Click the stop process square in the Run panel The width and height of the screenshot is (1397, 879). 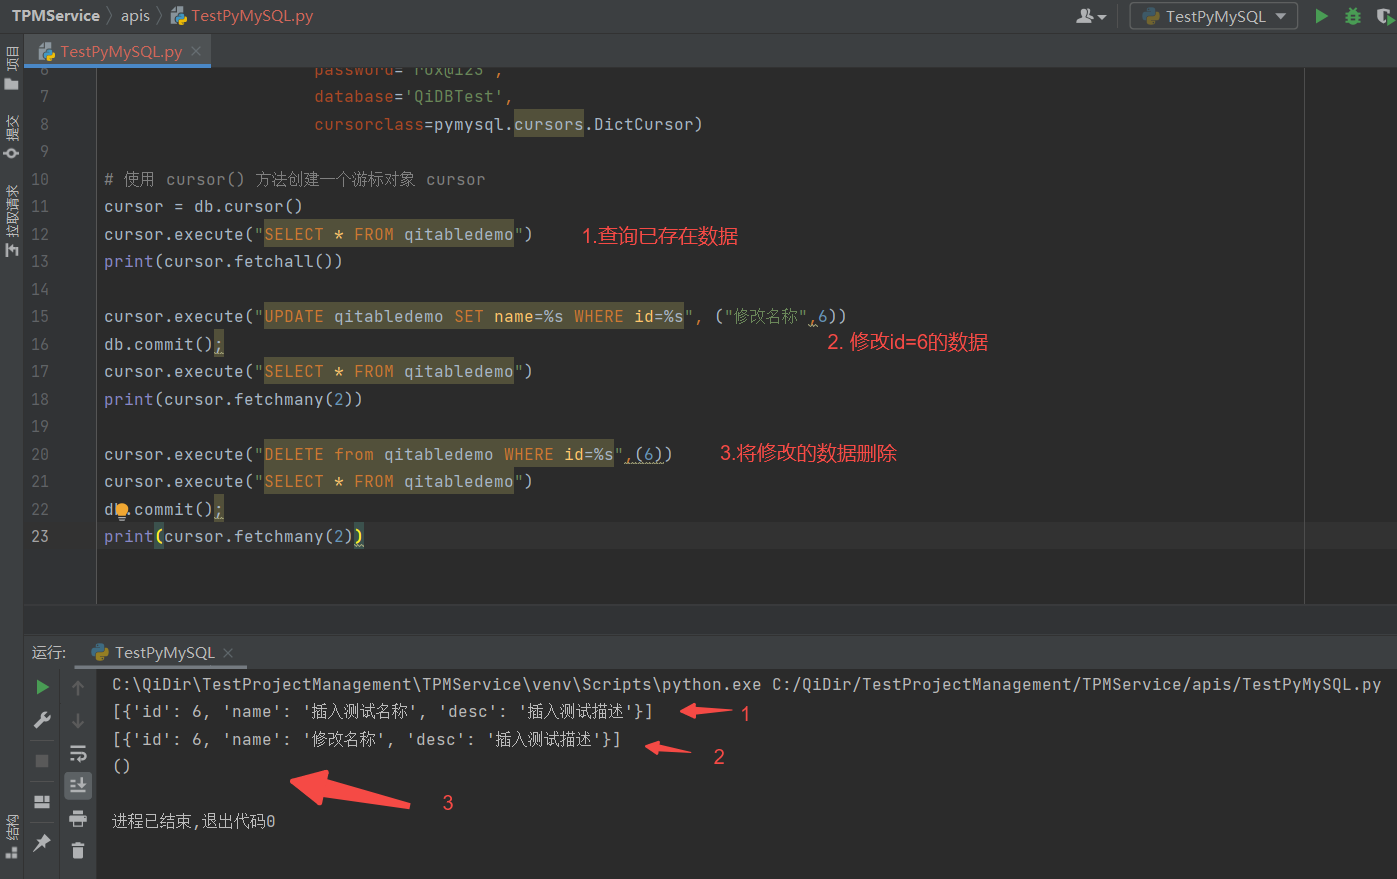42,761
